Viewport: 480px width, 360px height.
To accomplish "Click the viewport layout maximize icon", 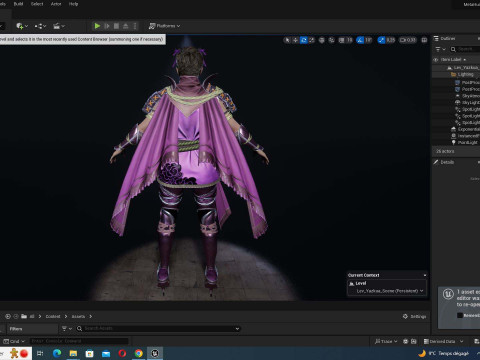I will 424,40.
